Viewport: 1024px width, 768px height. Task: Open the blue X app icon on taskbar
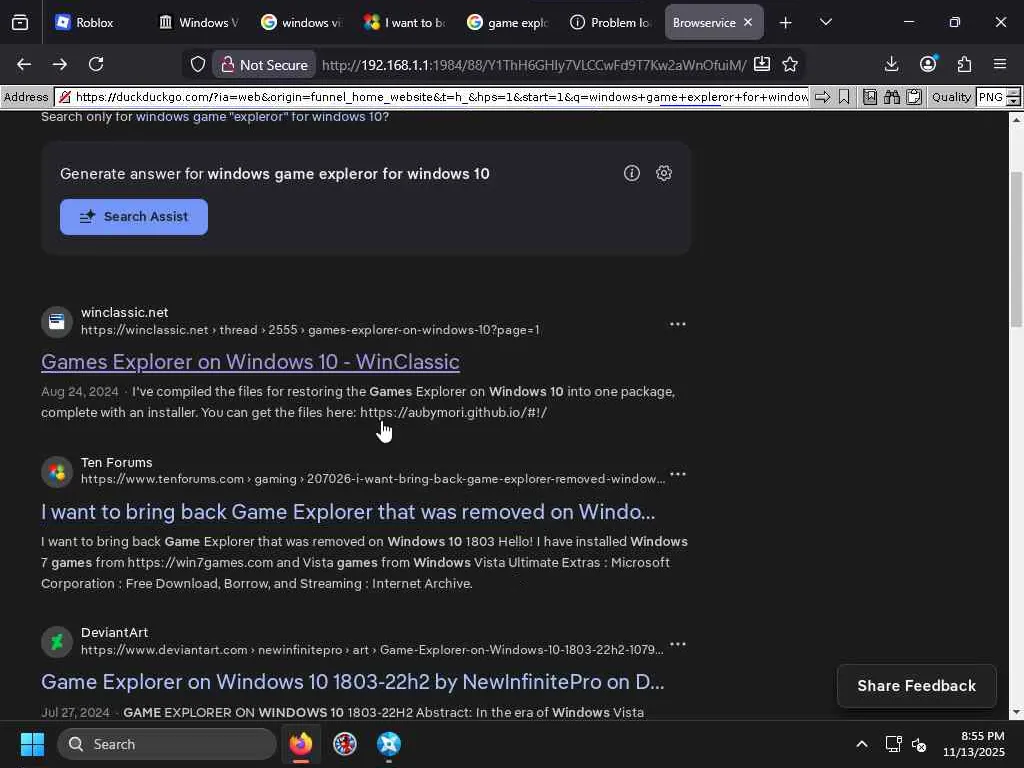coord(389,744)
